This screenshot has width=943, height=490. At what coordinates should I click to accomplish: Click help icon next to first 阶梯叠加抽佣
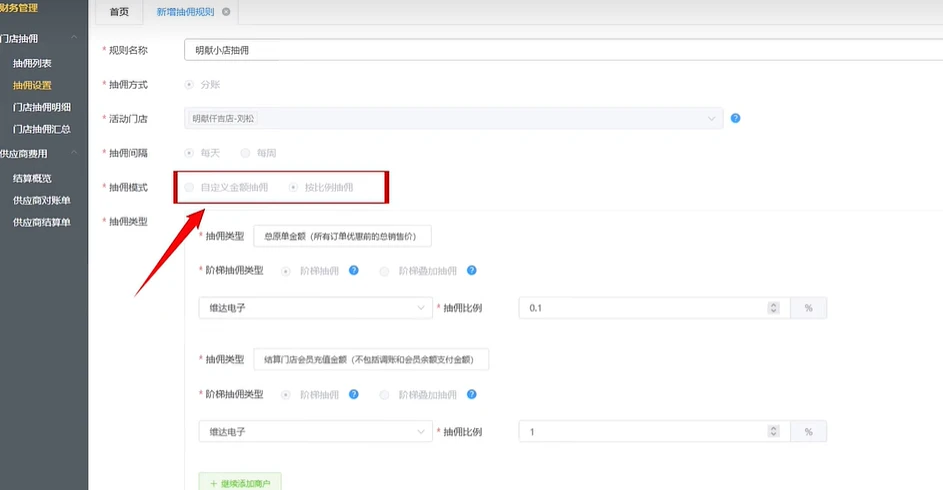tap(472, 271)
